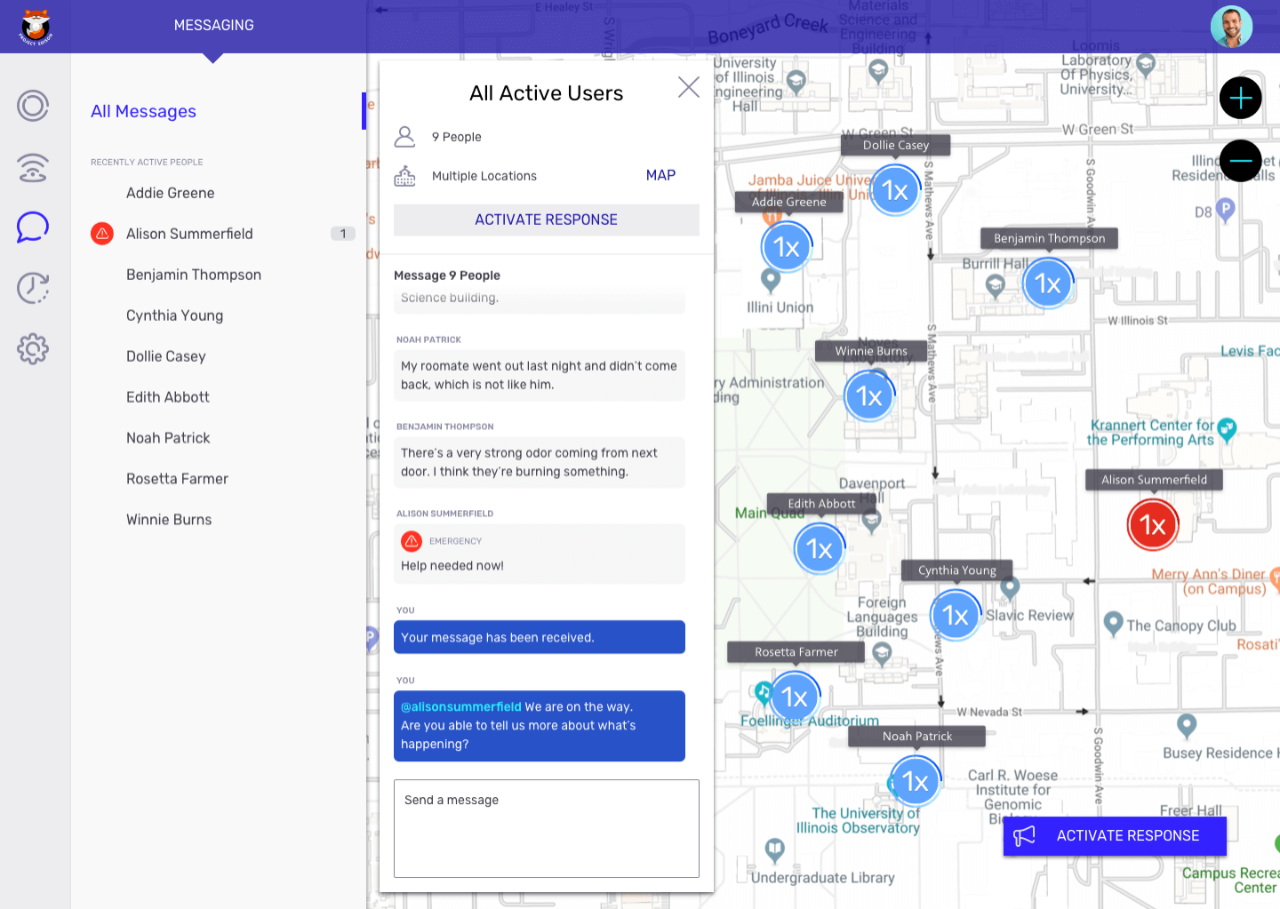Open Noah Patrick's conversation in the people list
This screenshot has height=909, width=1280.
167,437
